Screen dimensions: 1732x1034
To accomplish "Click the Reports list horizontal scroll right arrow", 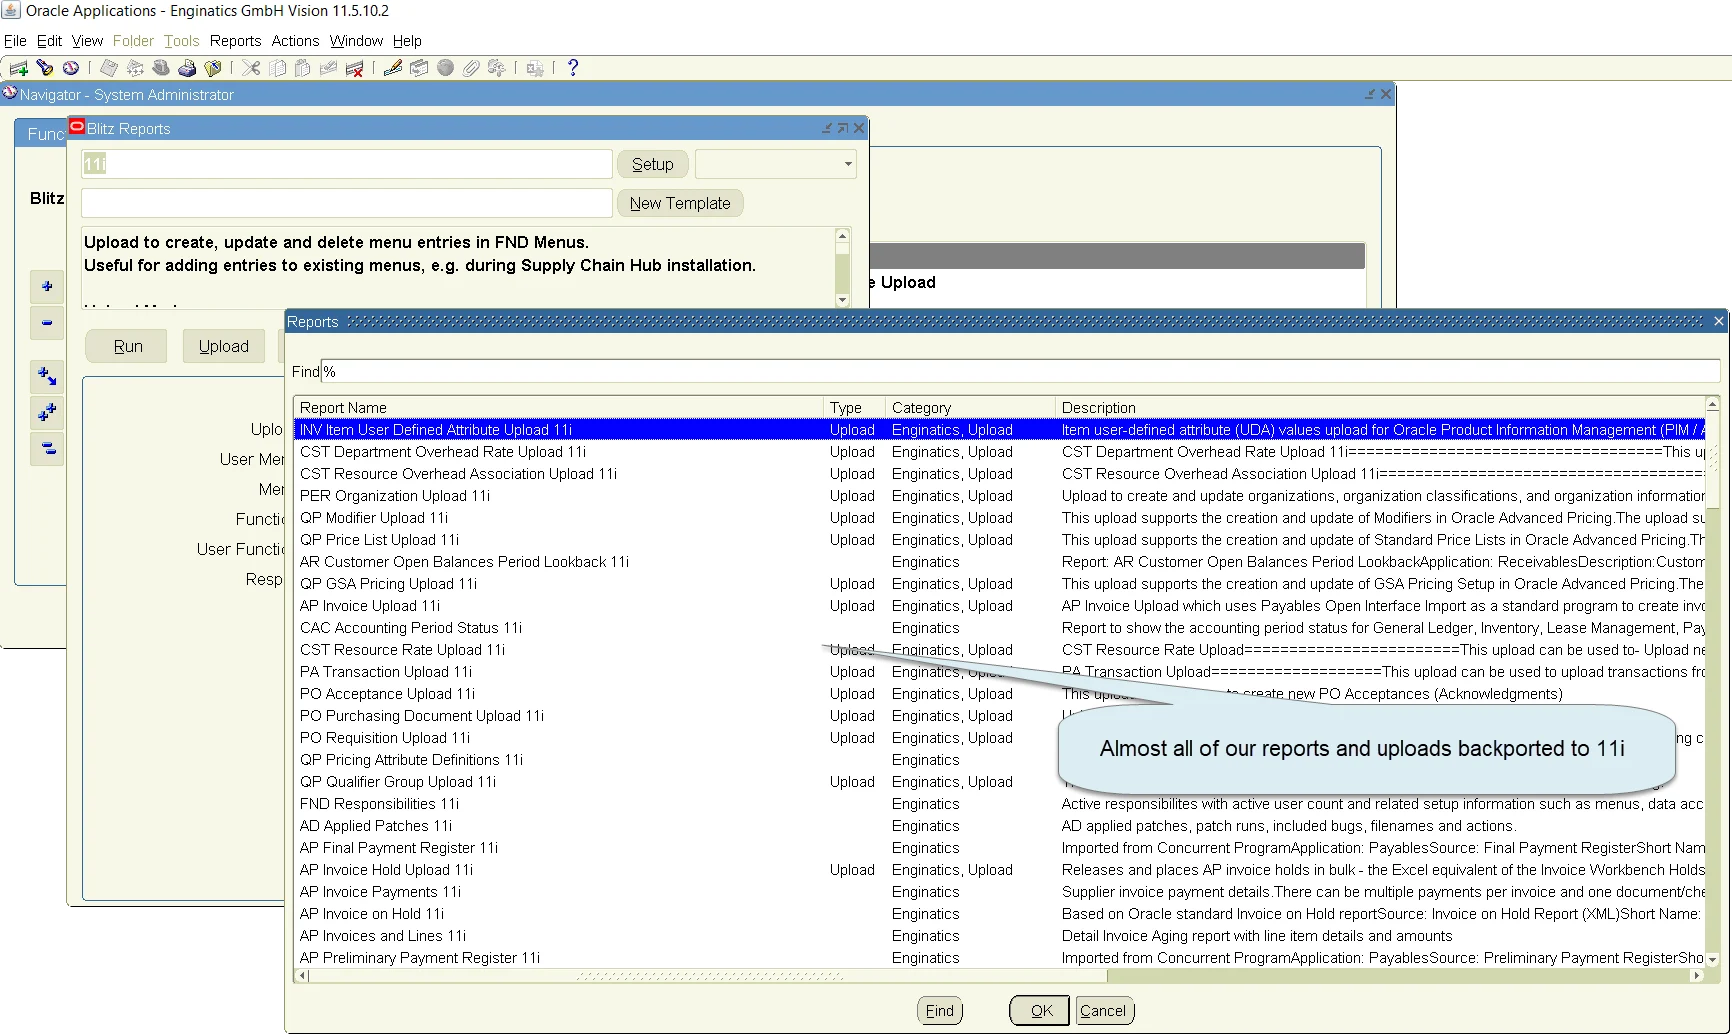I will tap(1697, 976).
